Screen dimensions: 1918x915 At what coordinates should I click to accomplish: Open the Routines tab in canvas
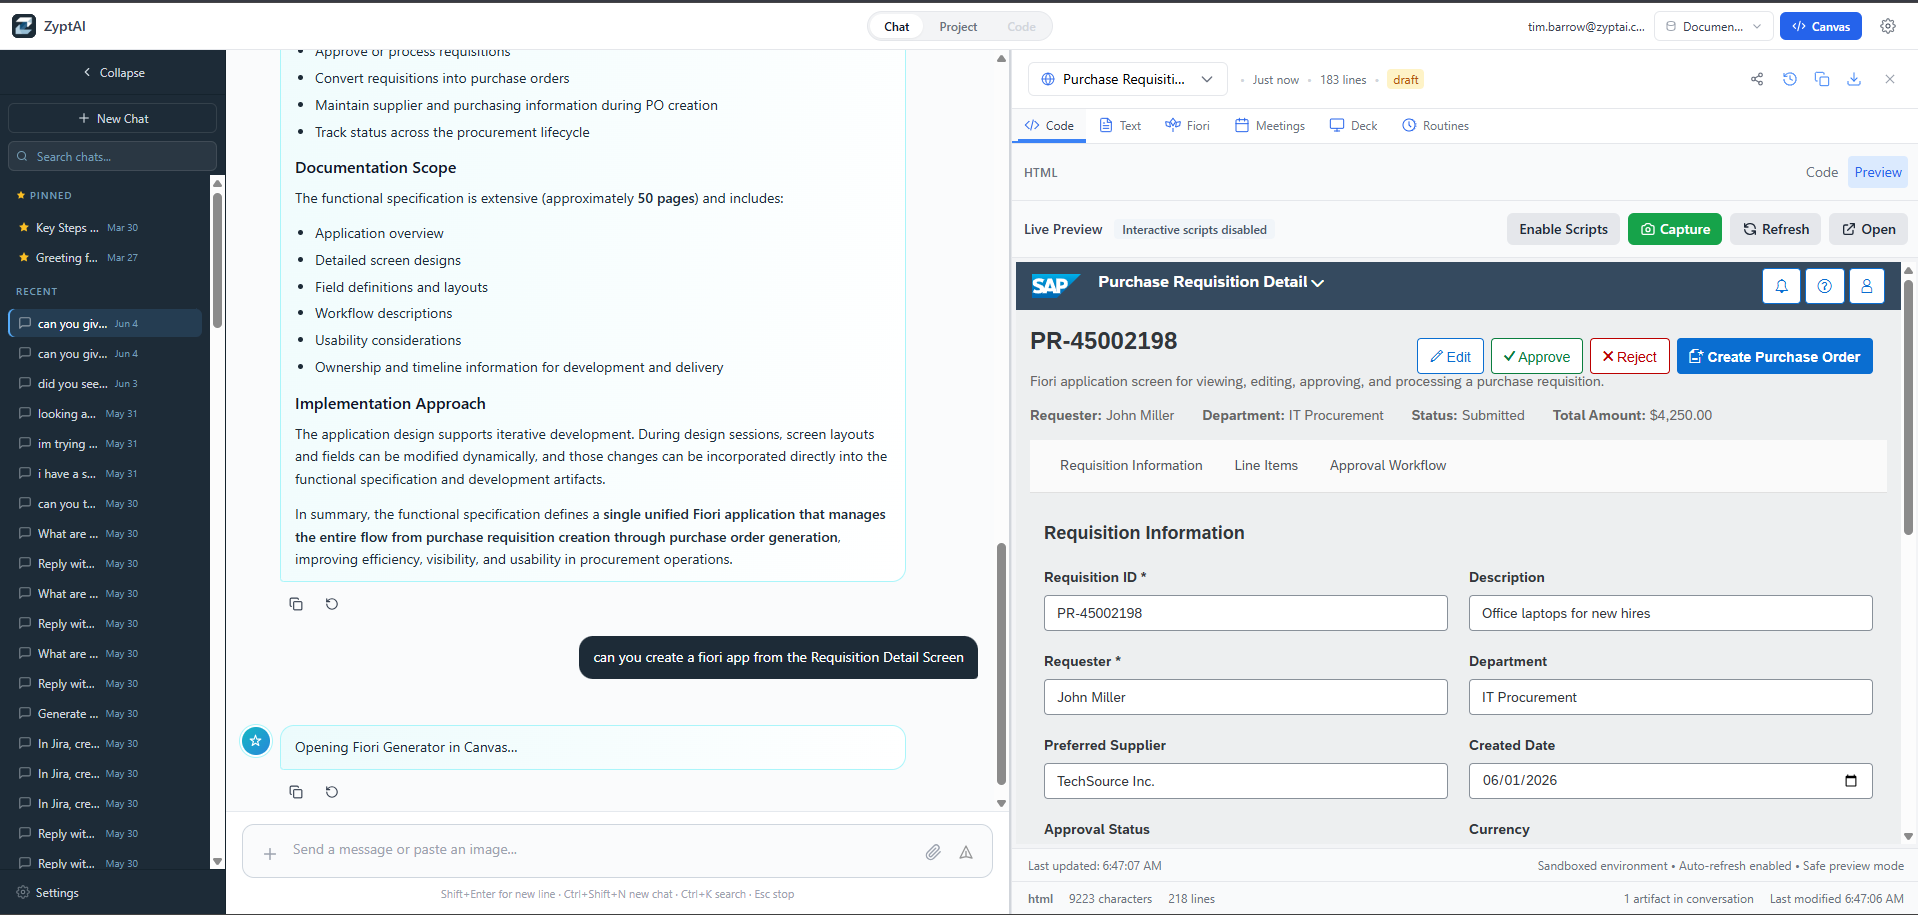tap(1435, 126)
